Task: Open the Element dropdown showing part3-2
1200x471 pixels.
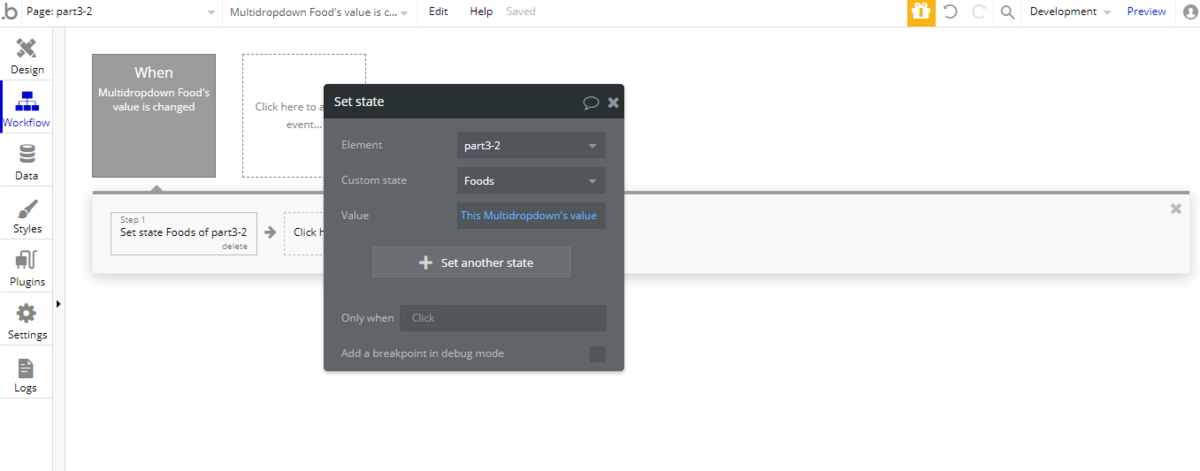Action: pyautogui.click(x=531, y=145)
